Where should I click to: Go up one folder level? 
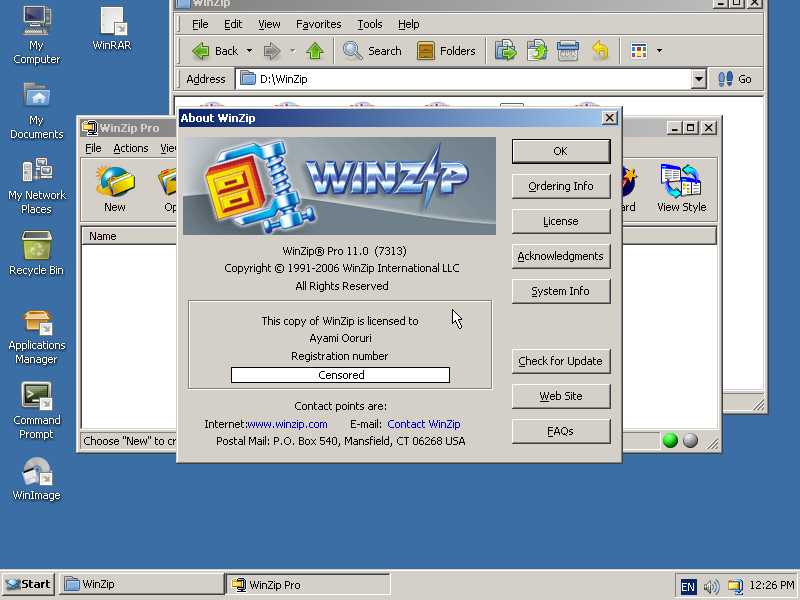(x=315, y=50)
